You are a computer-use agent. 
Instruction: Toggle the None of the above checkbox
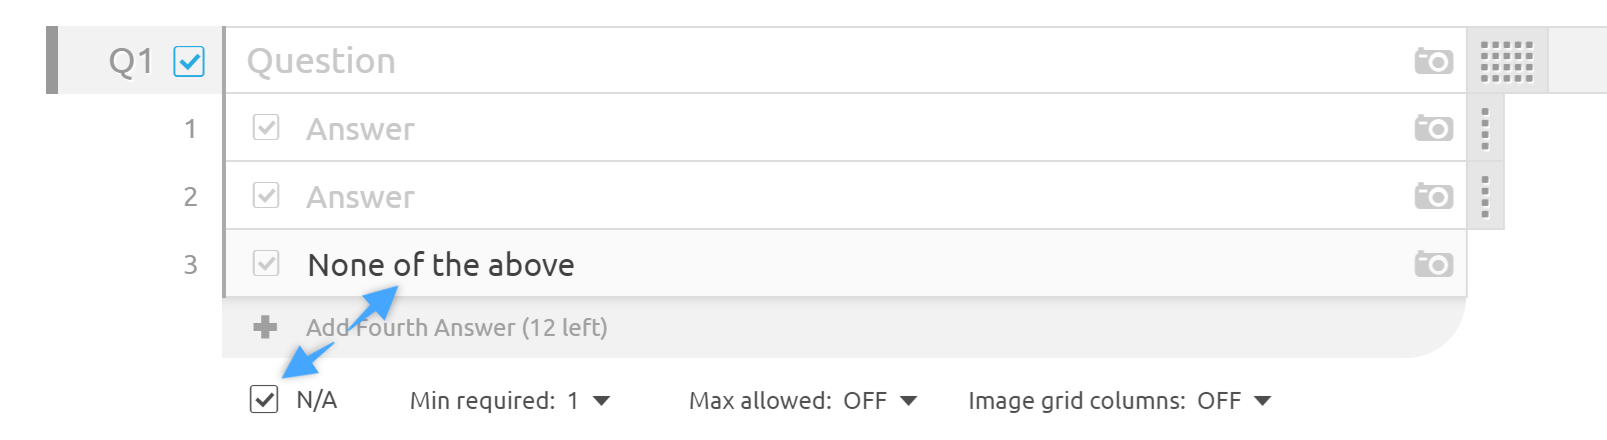click(x=266, y=263)
